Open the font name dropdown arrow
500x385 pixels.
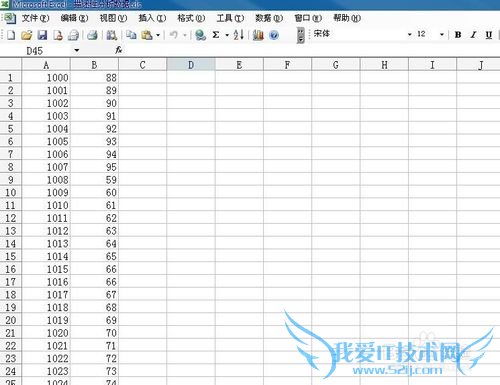coord(409,34)
